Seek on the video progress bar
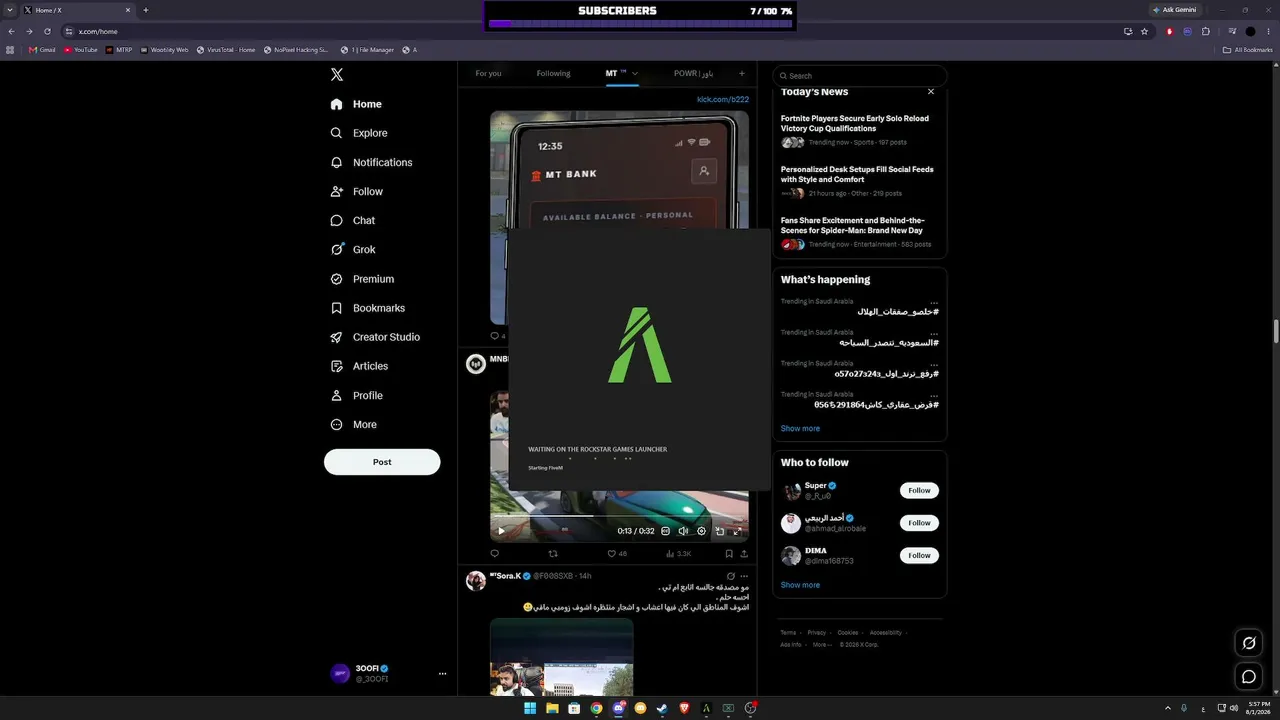The image size is (1280, 720). 620,516
